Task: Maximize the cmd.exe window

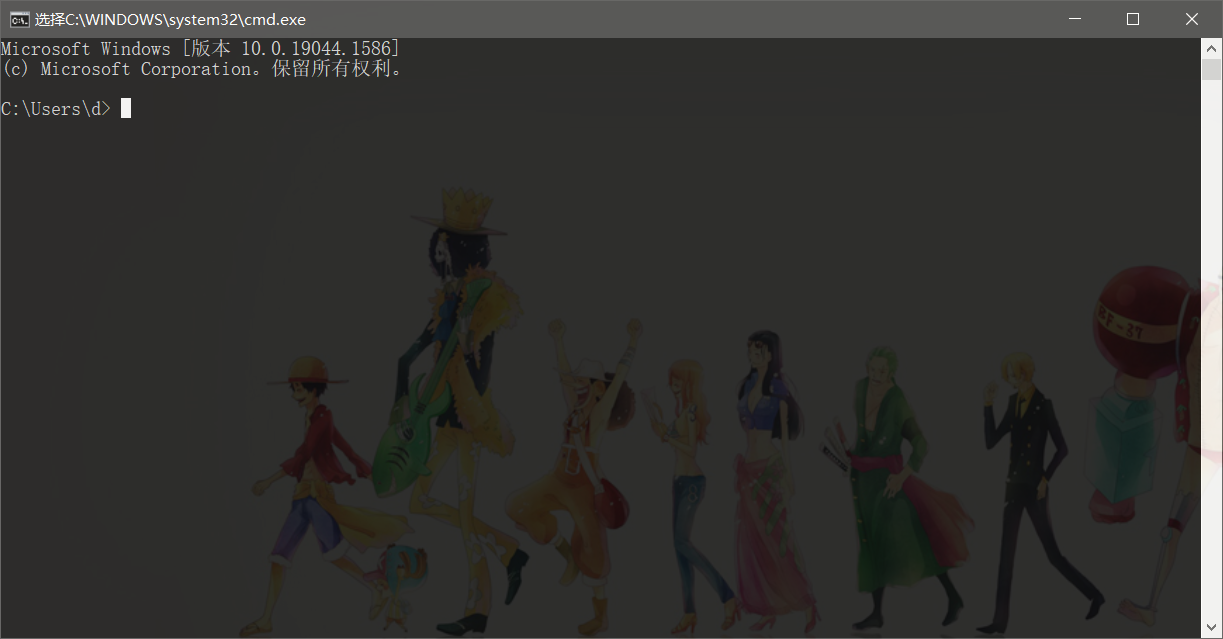Action: coord(1133,19)
